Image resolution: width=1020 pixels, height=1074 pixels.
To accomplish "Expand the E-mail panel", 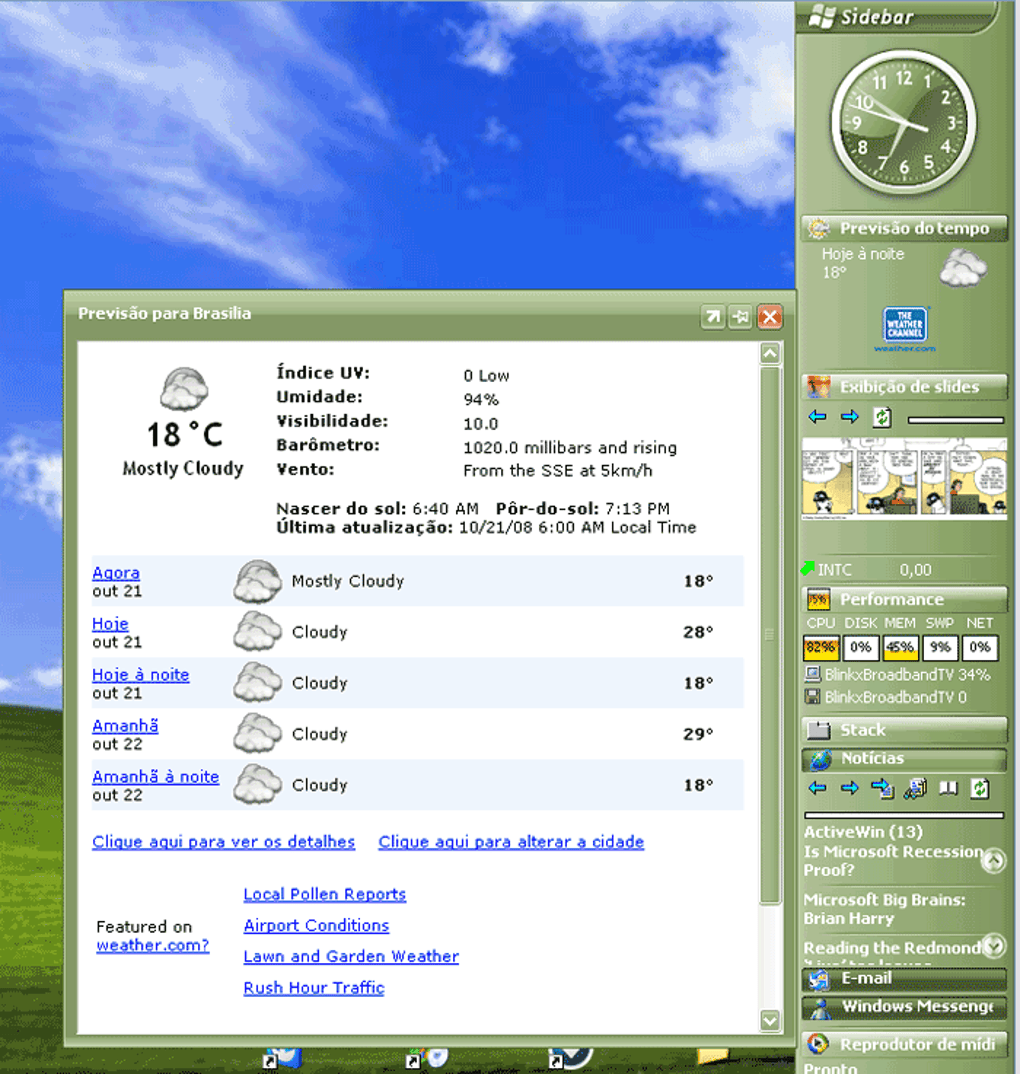I will (904, 979).
